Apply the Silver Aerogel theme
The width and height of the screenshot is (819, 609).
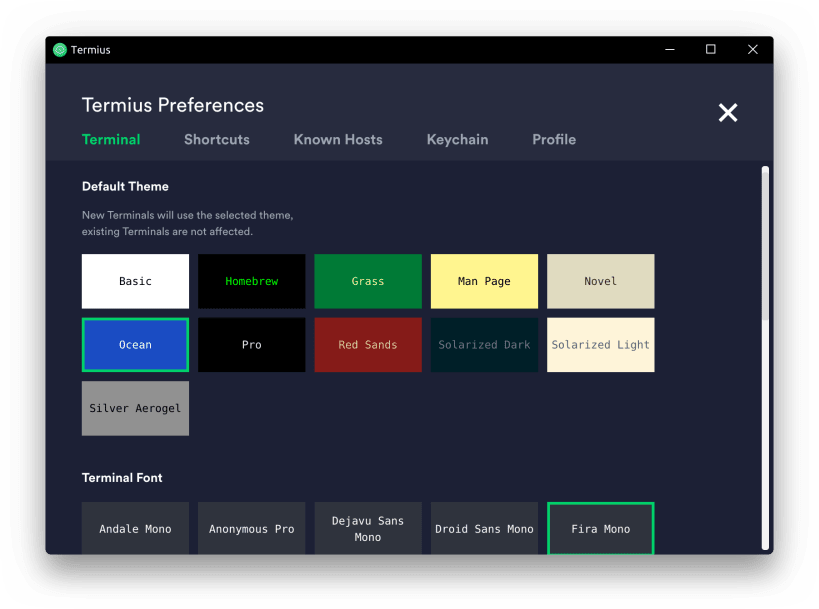135,408
